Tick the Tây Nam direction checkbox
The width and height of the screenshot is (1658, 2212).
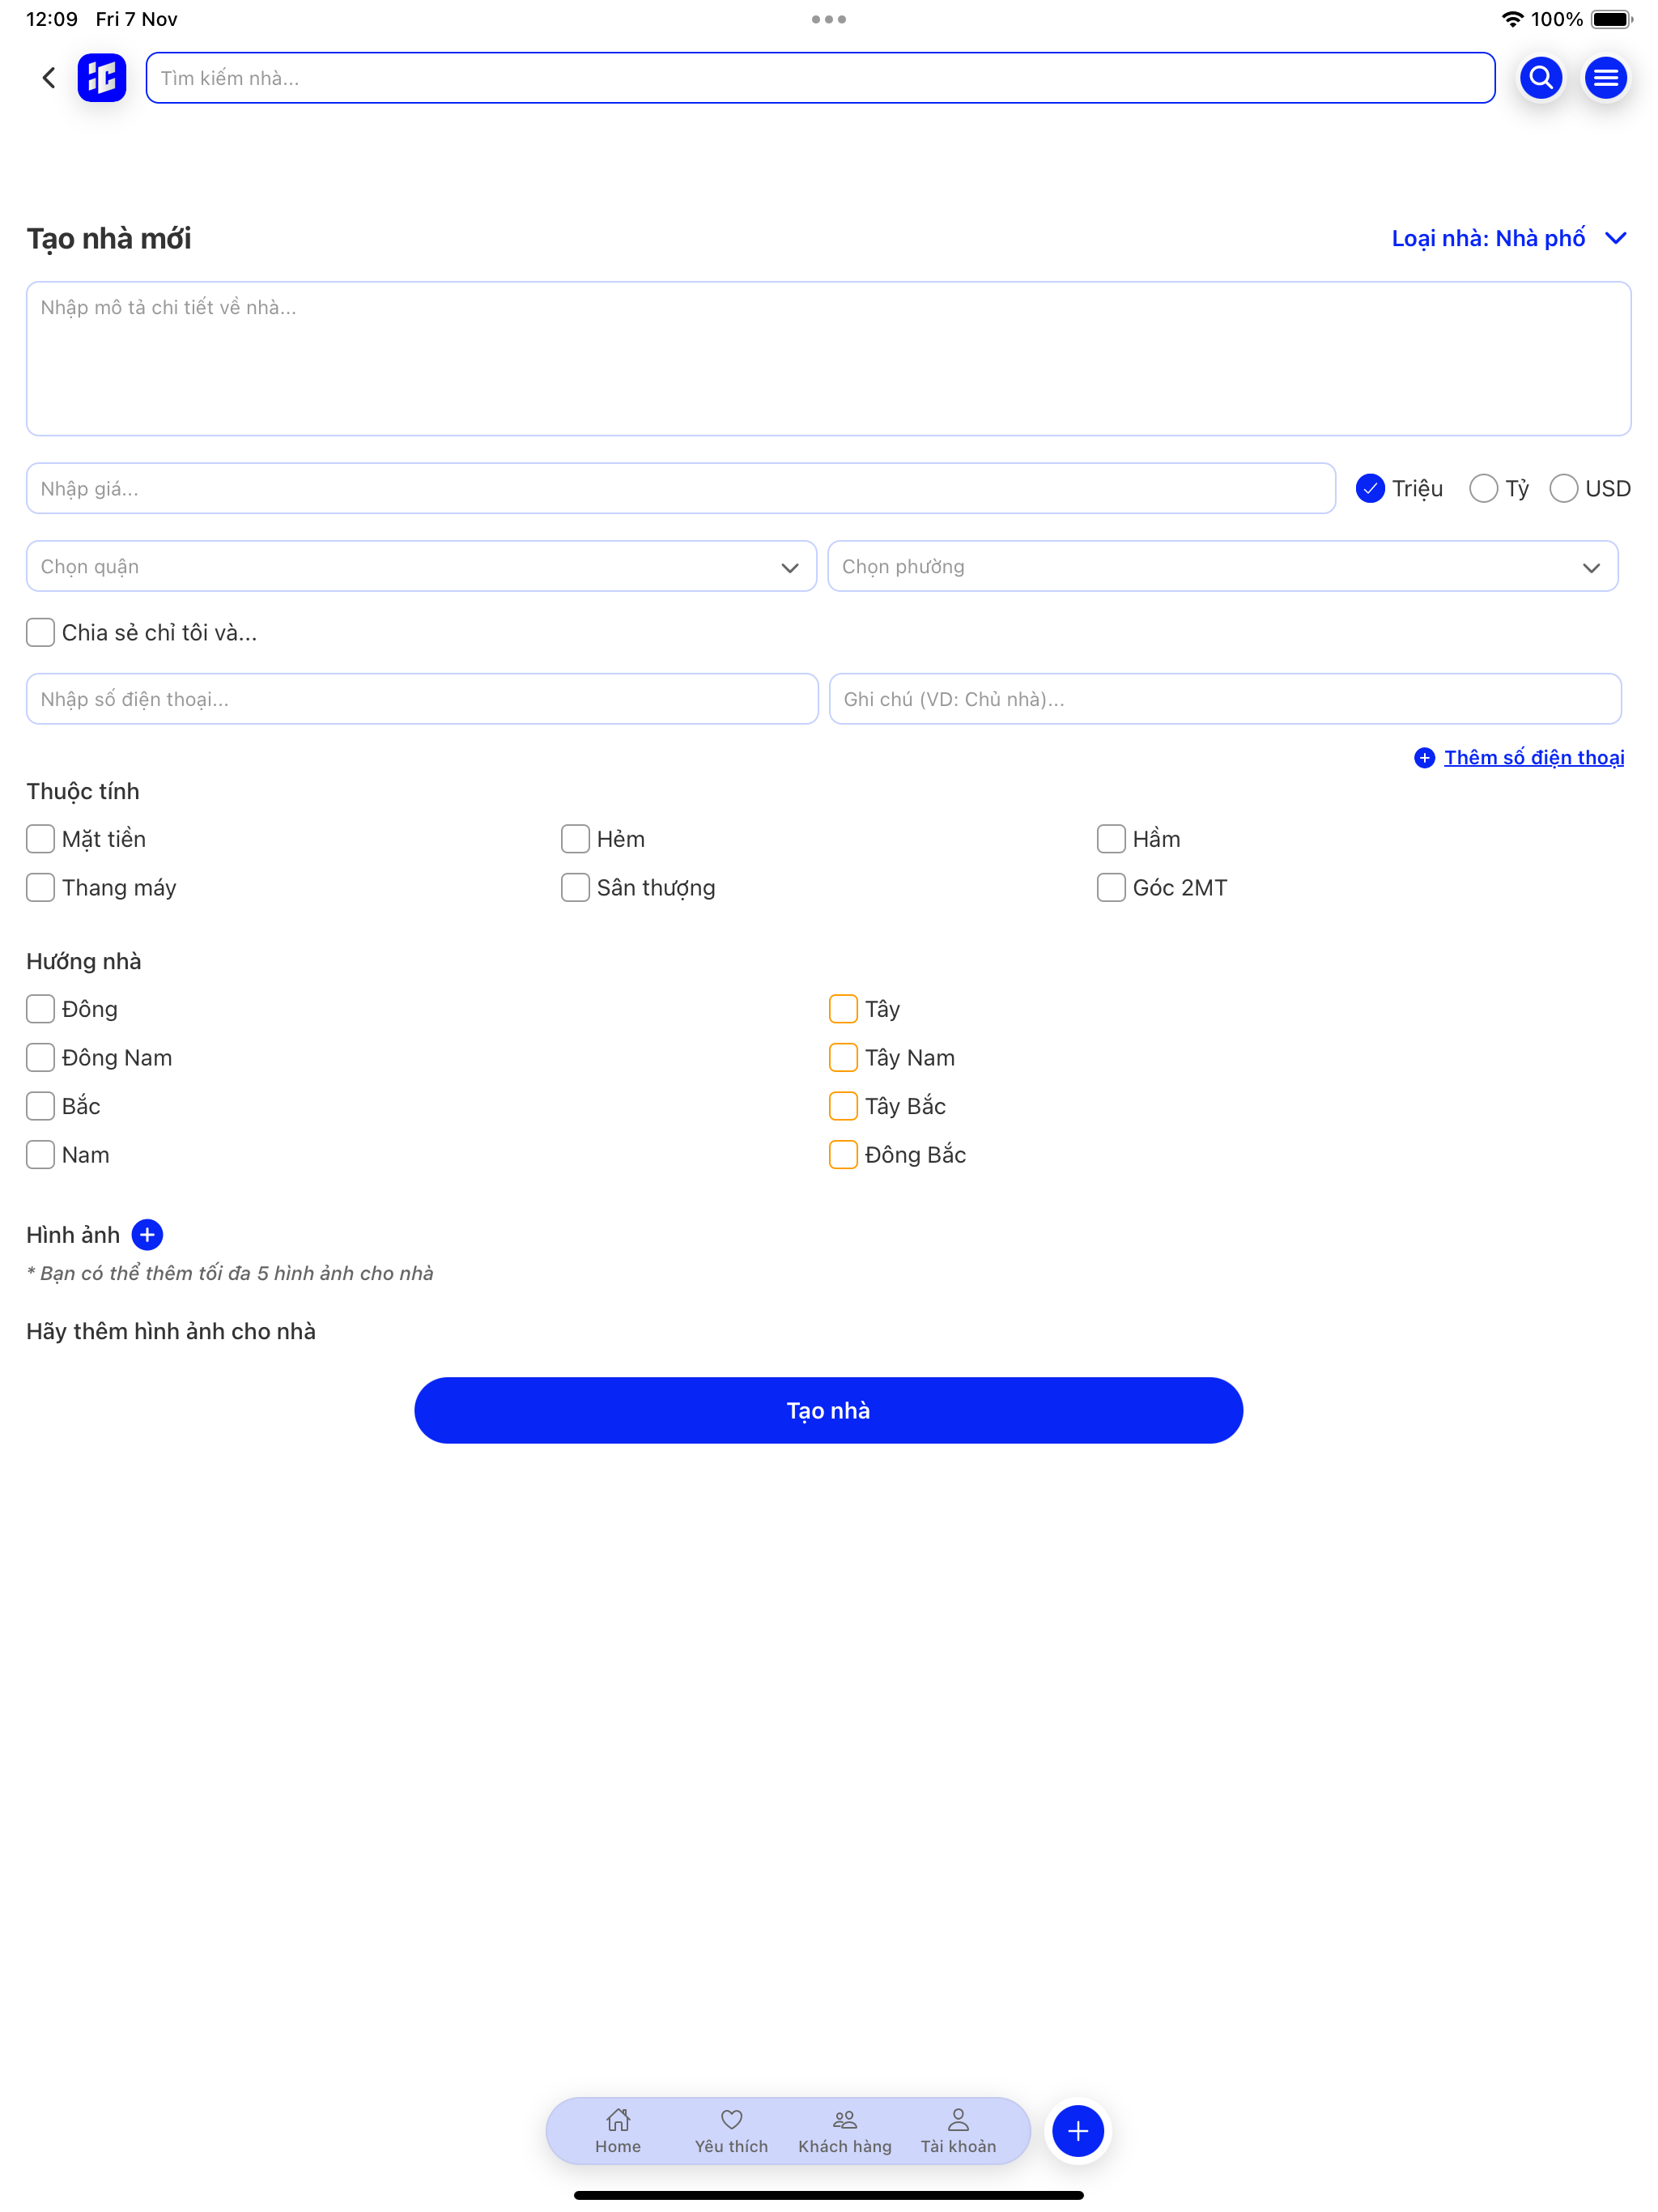pyautogui.click(x=843, y=1057)
